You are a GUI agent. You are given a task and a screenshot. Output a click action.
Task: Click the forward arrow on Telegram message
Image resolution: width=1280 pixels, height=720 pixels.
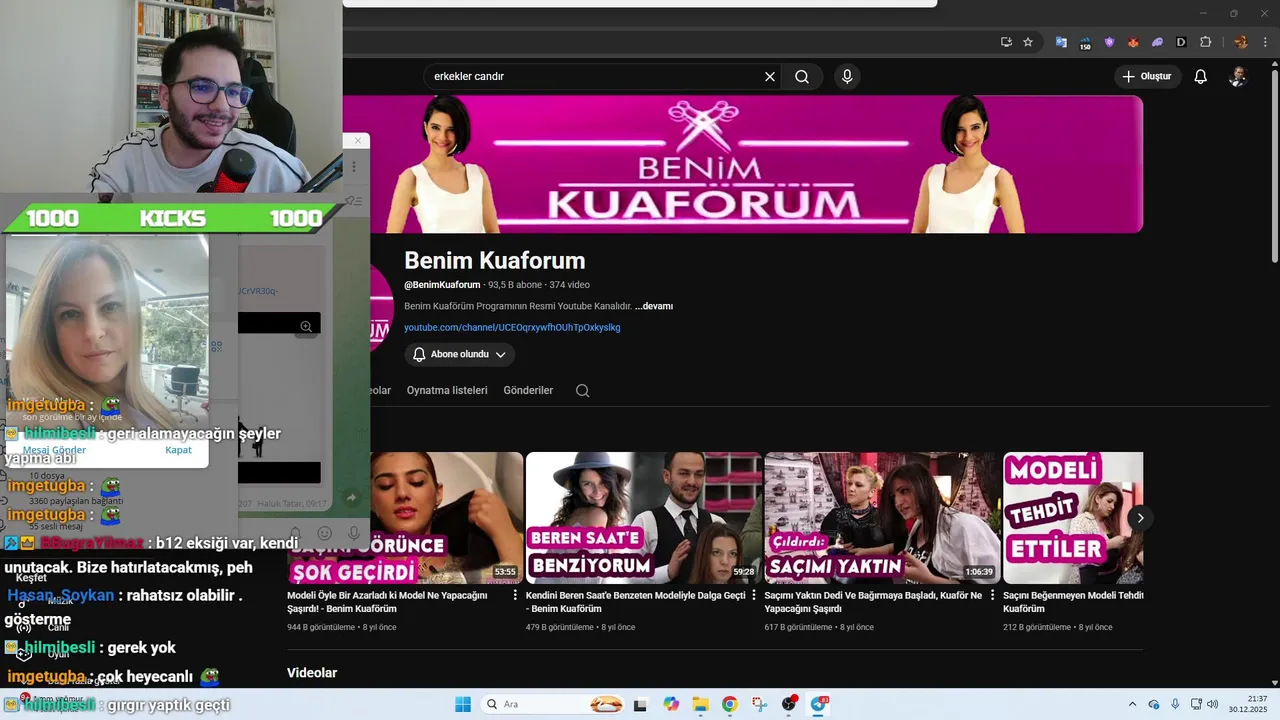[x=351, y=497]
